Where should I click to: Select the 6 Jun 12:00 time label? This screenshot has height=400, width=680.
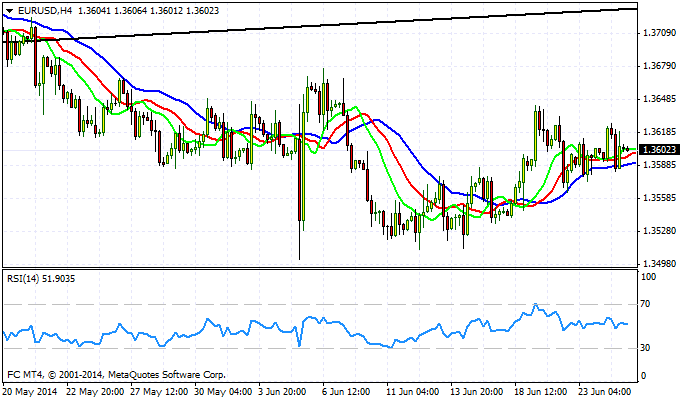pos(347,391)
